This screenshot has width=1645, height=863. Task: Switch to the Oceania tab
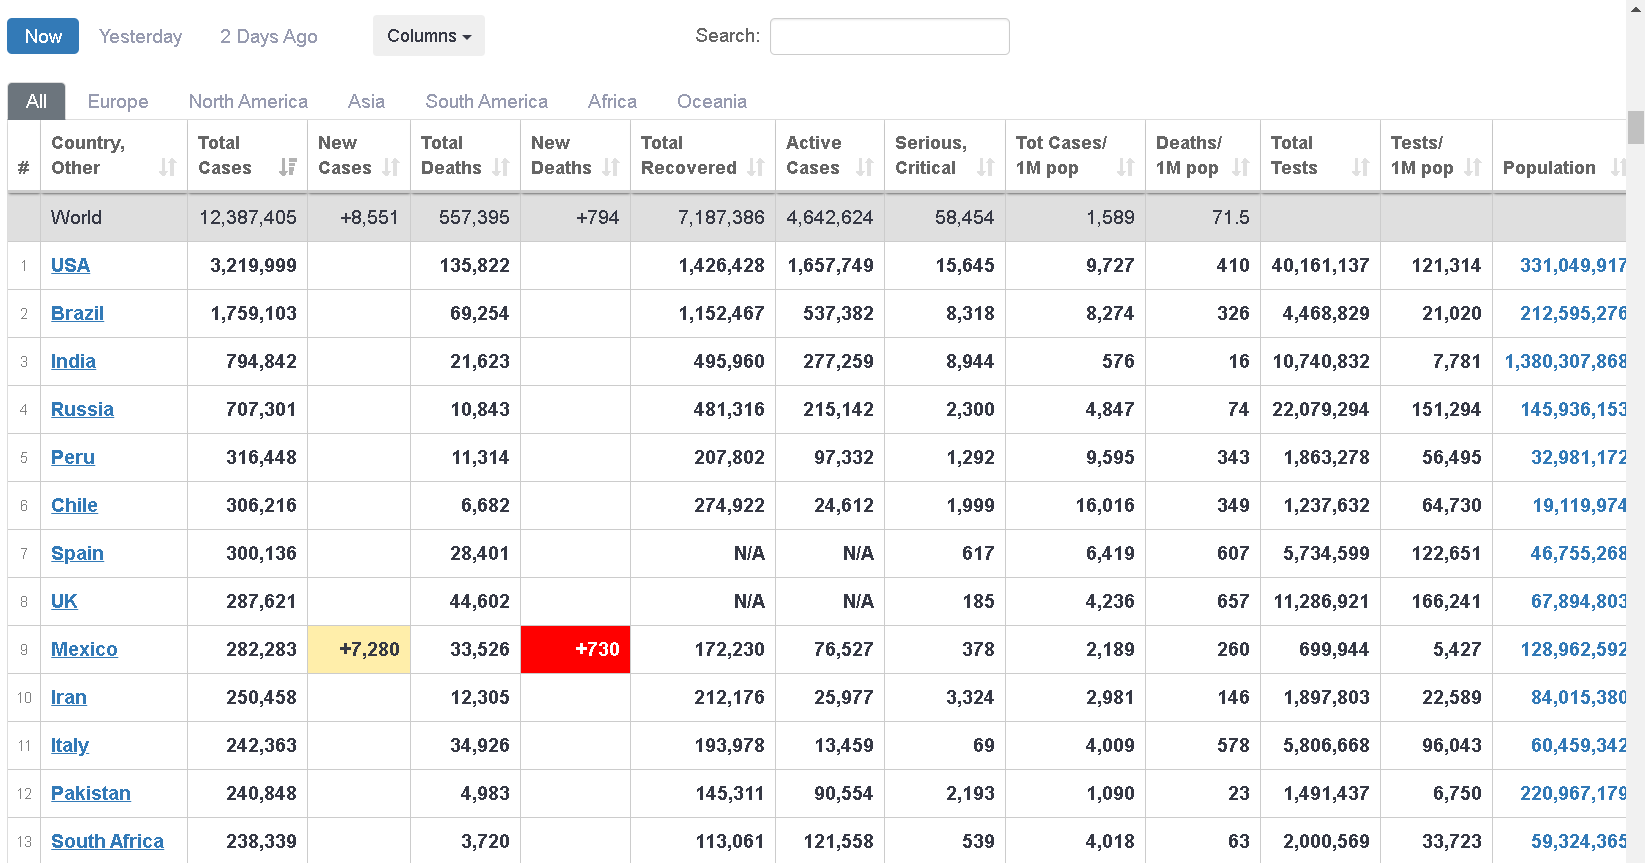pyautogui.click(x=712, y=101)
